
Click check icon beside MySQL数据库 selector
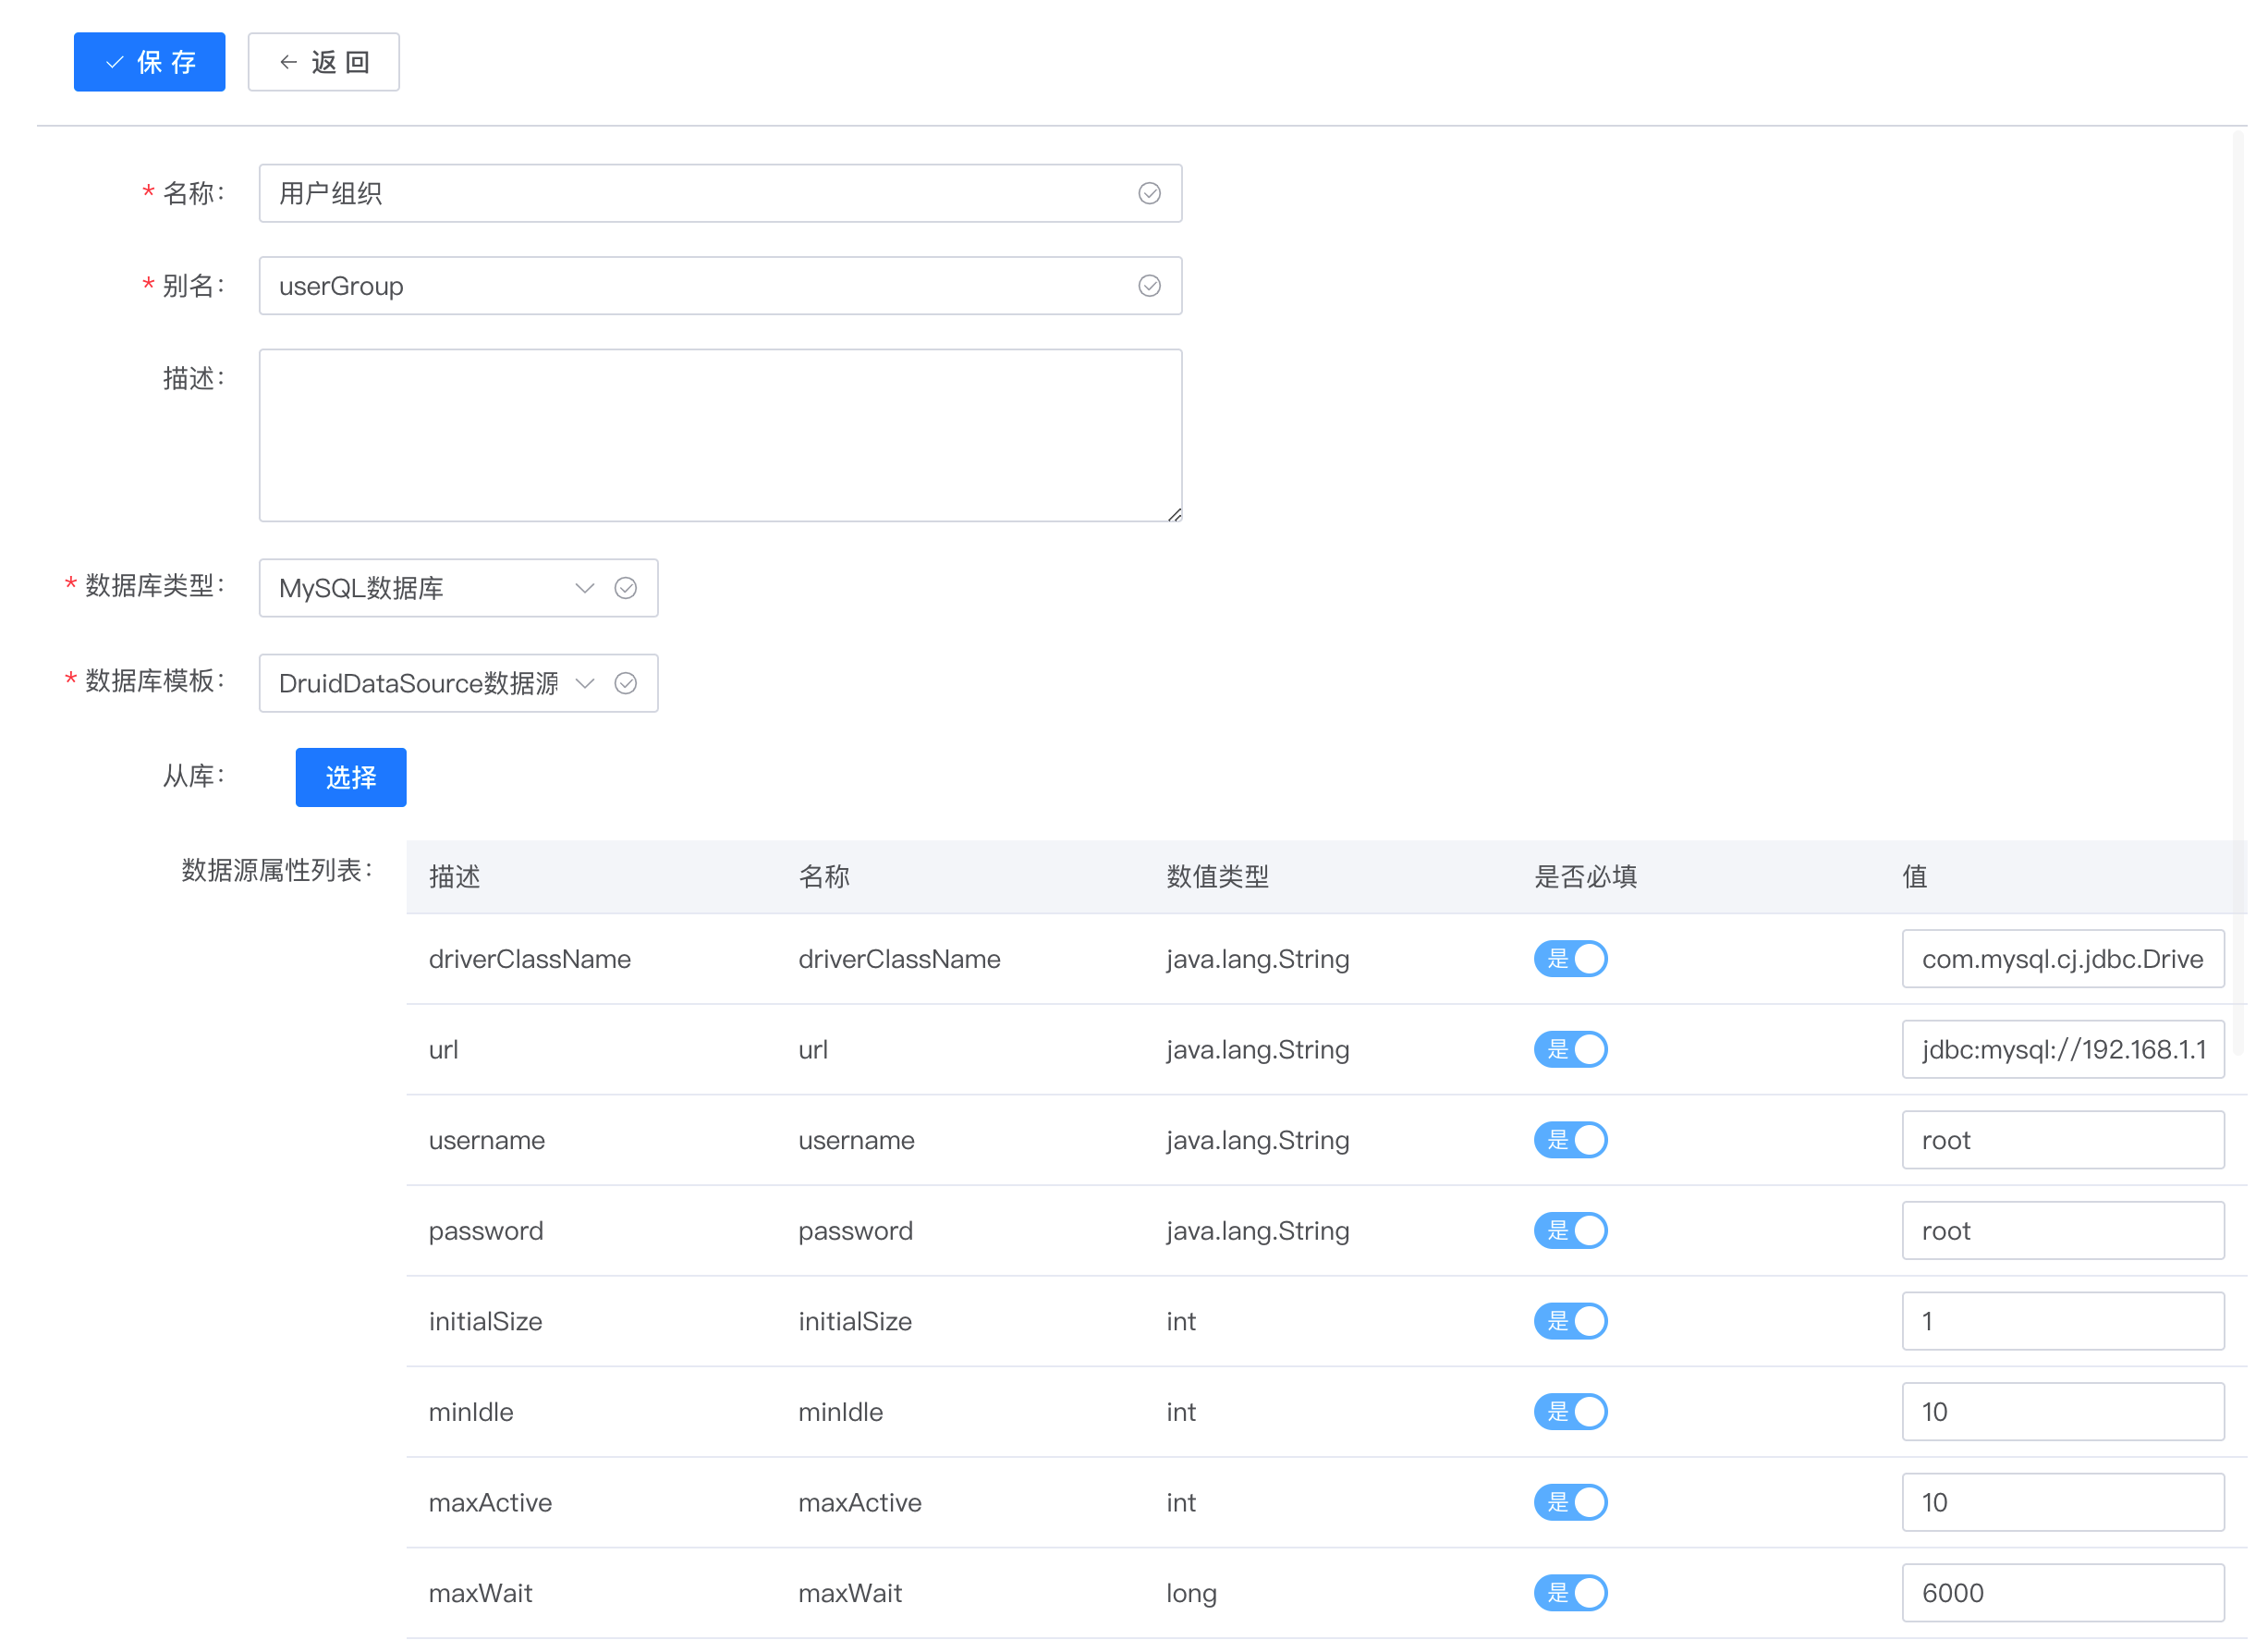[x=626, y=588]
